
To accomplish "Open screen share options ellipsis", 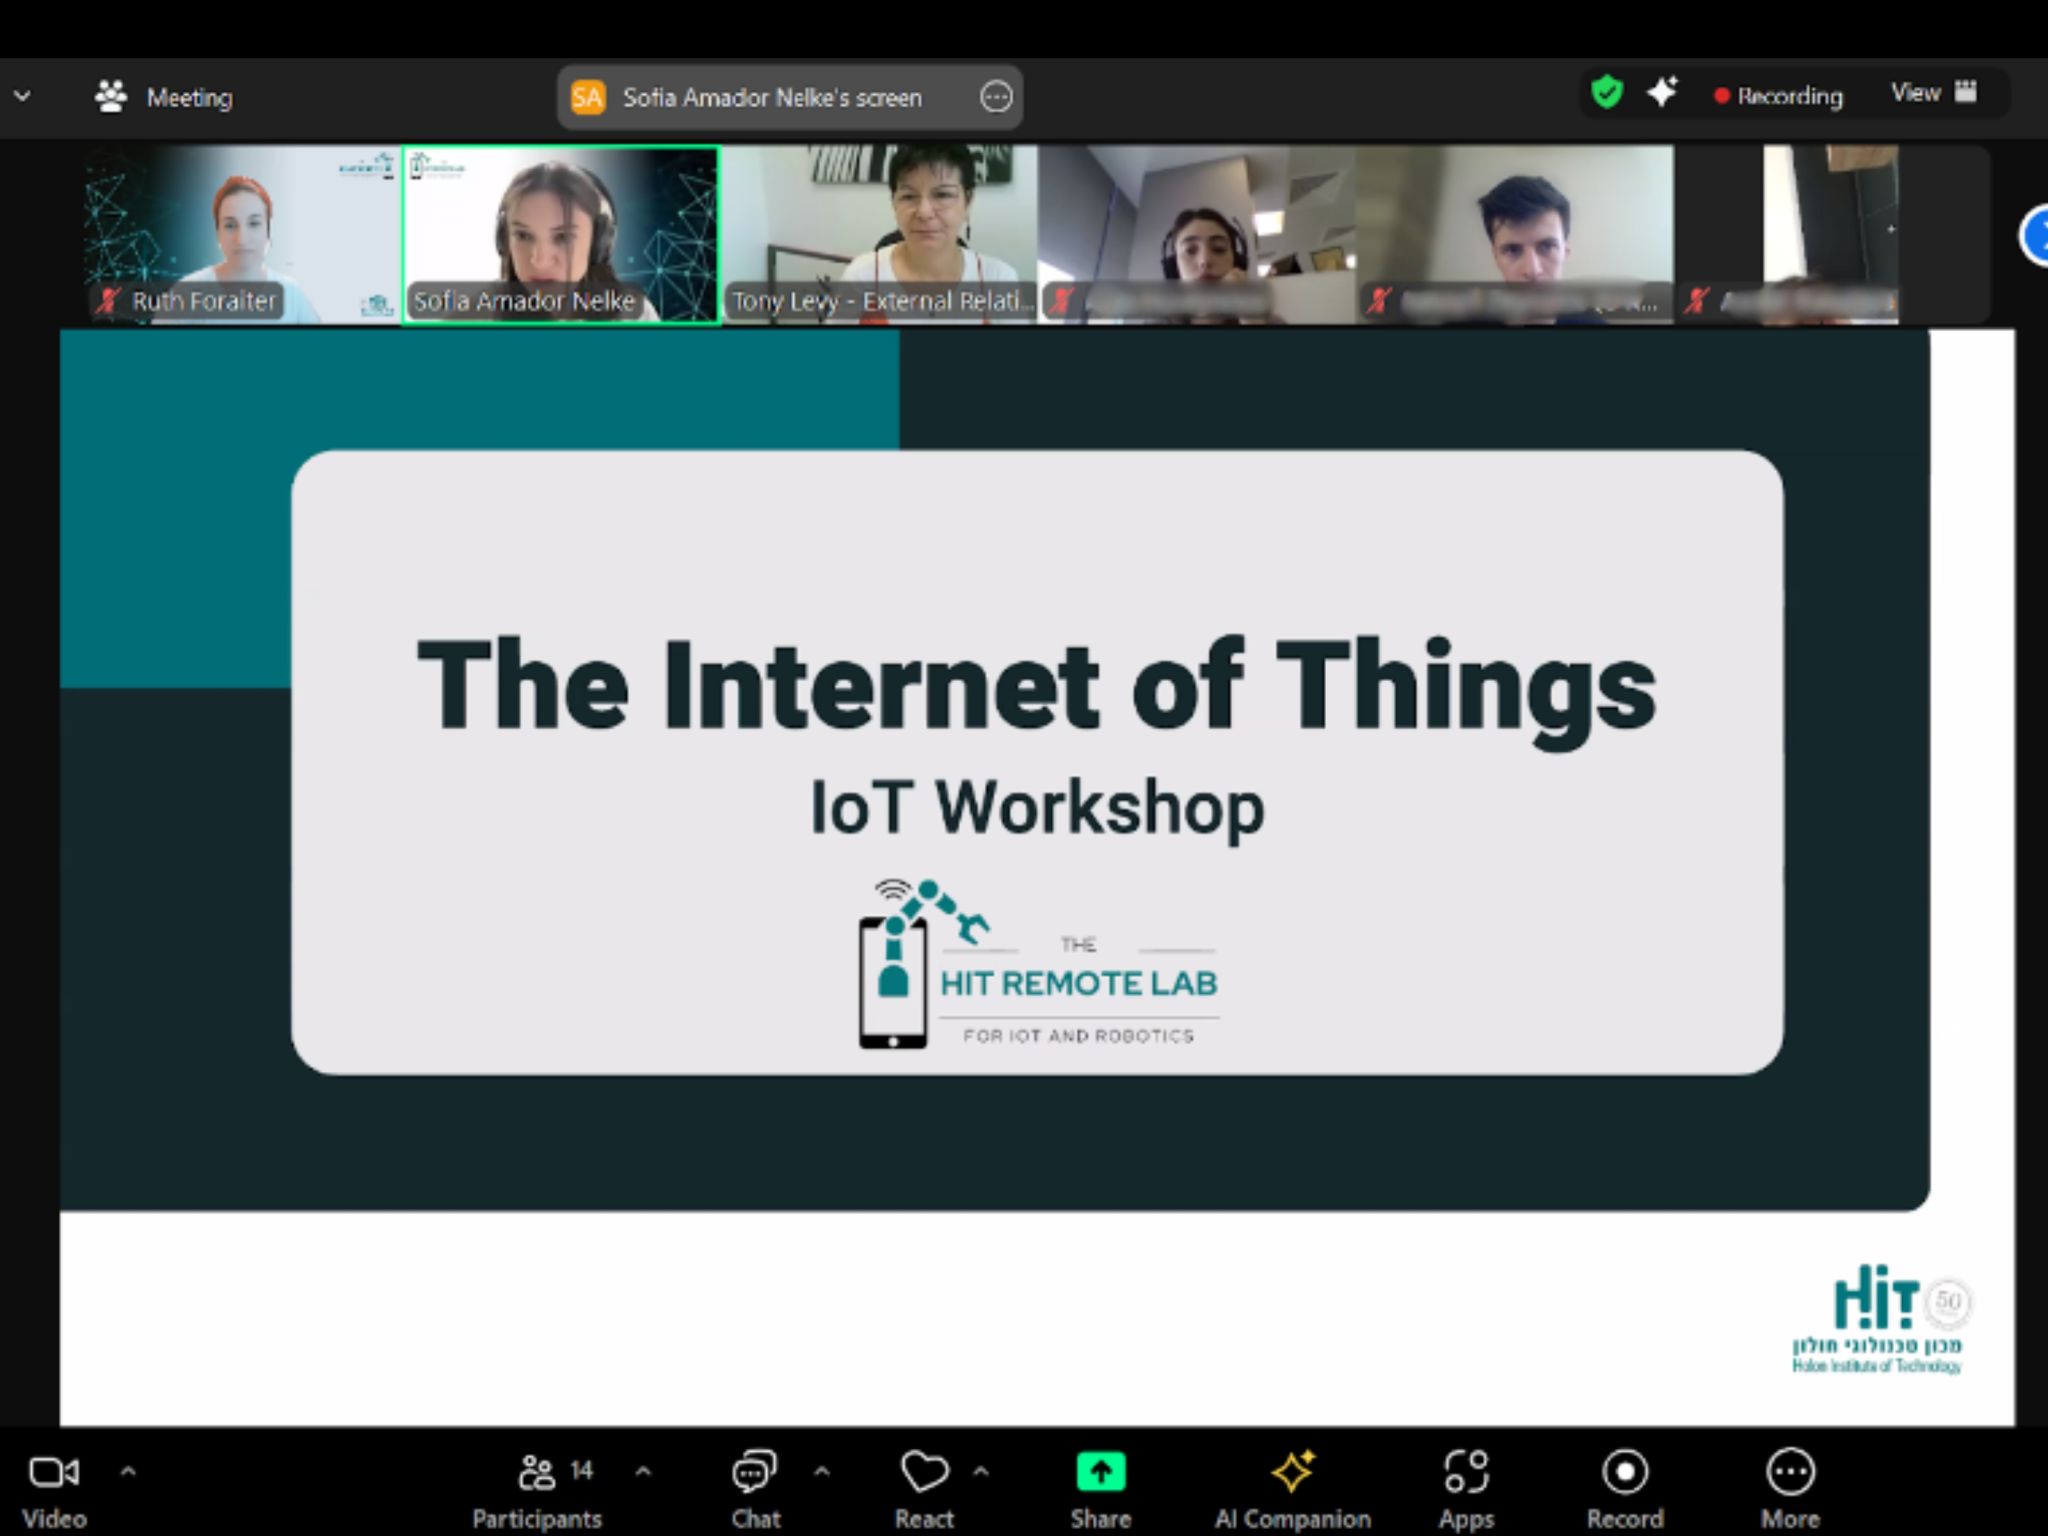I will (x=996, y=97).
